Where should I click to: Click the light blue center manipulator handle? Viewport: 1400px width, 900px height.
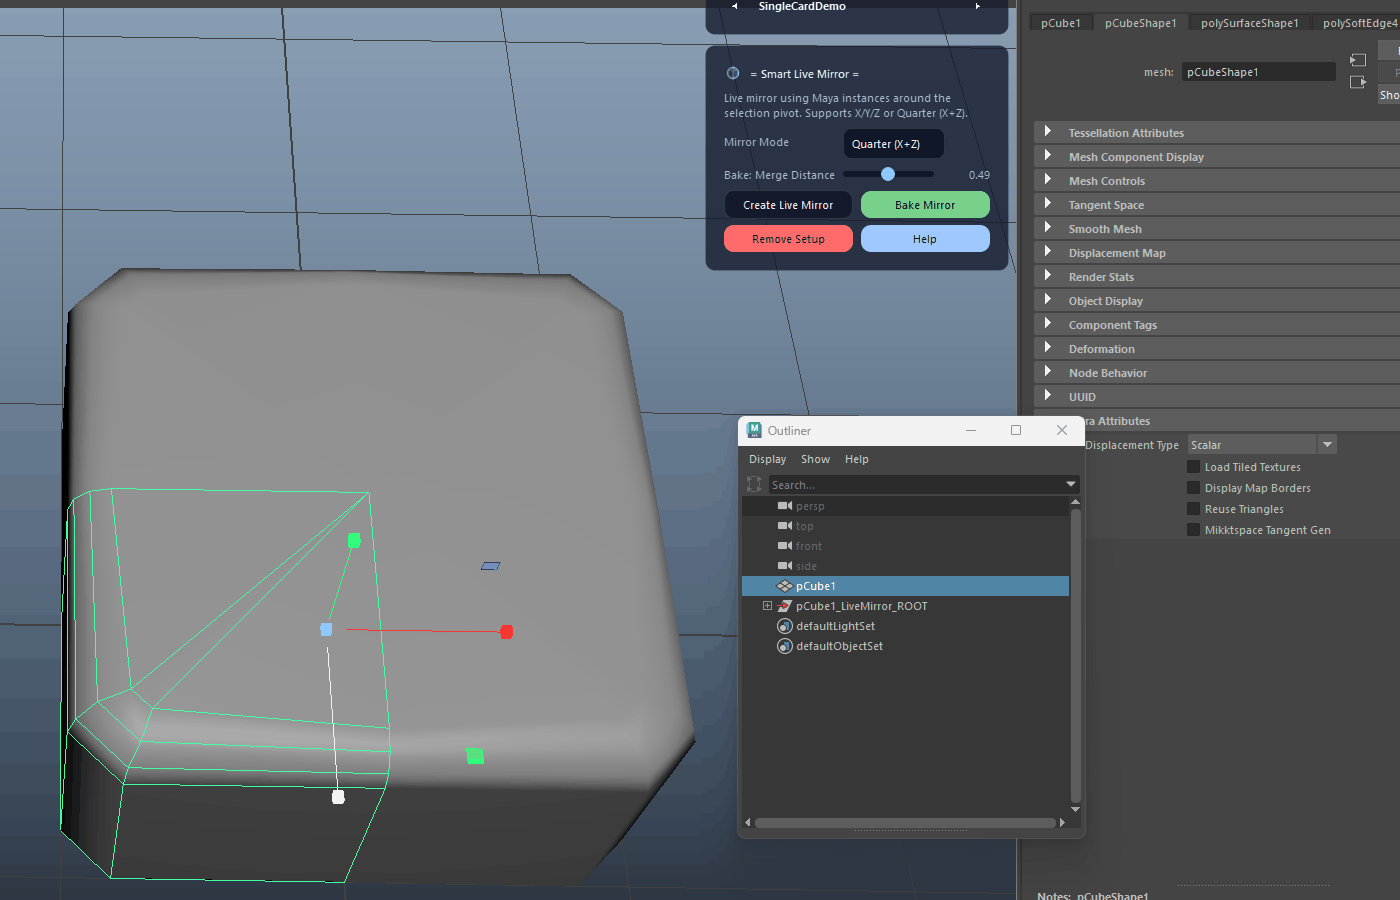coord(326,629)
